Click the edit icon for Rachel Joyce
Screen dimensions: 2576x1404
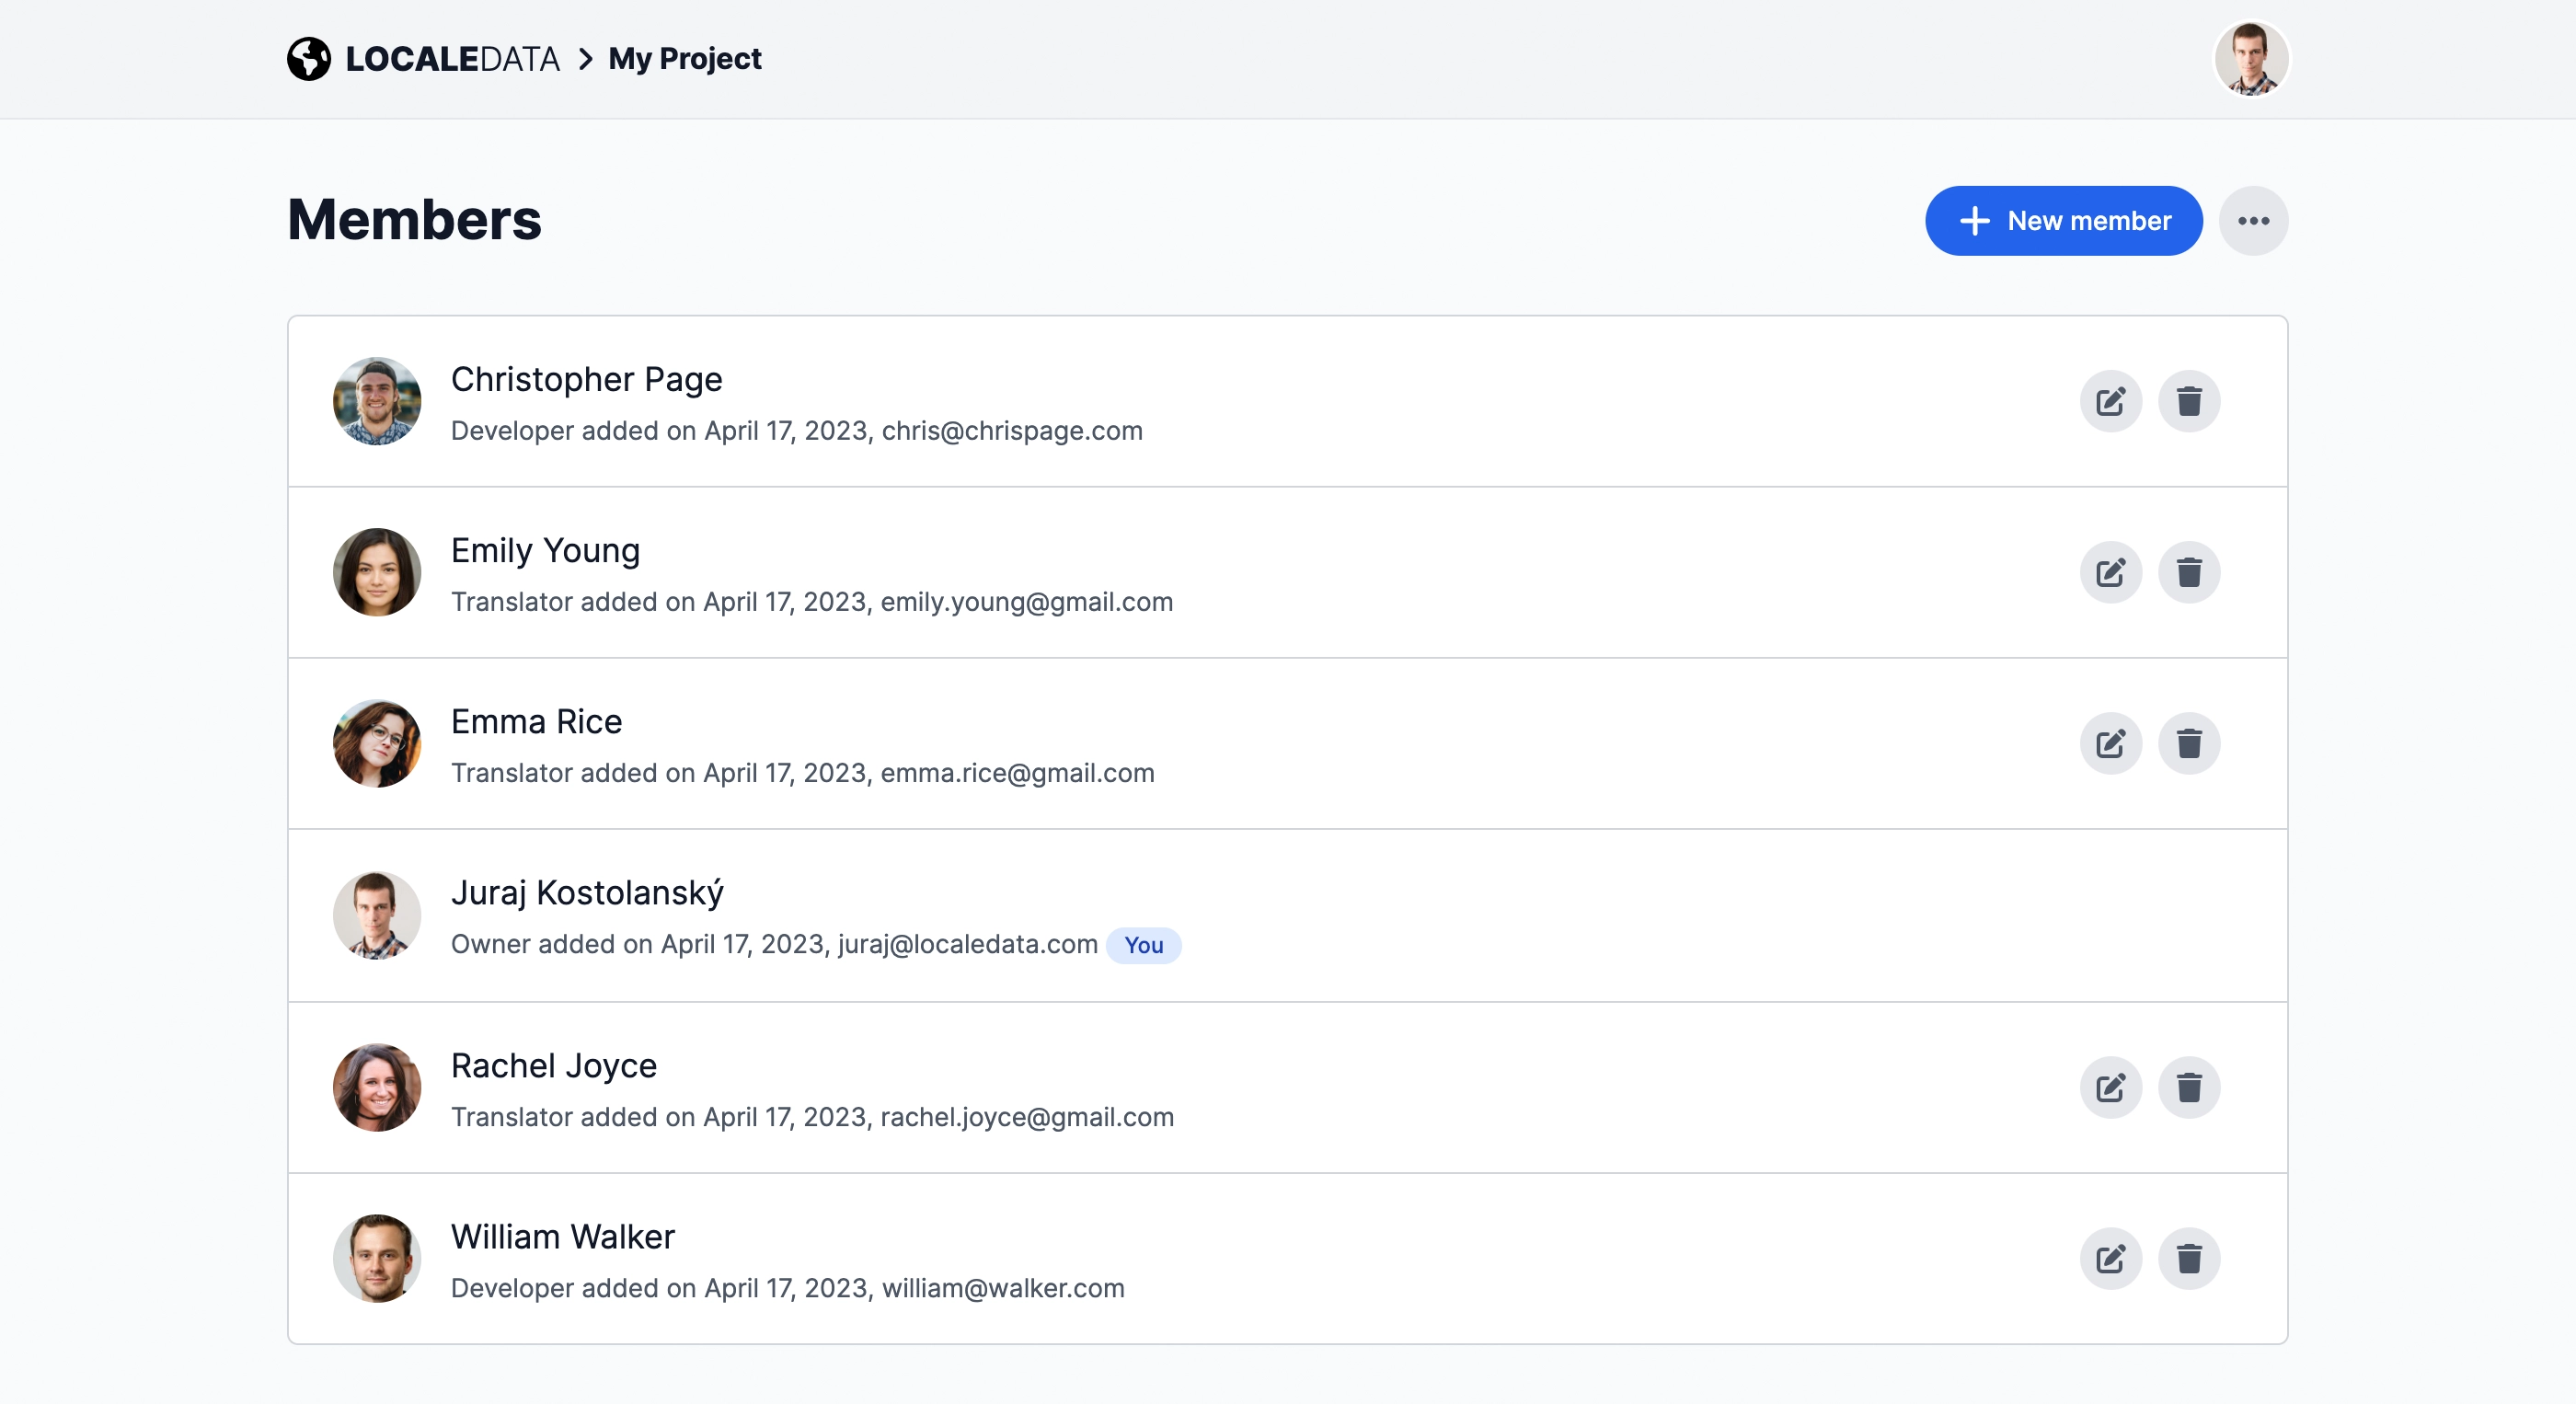coord(2110,1086)
